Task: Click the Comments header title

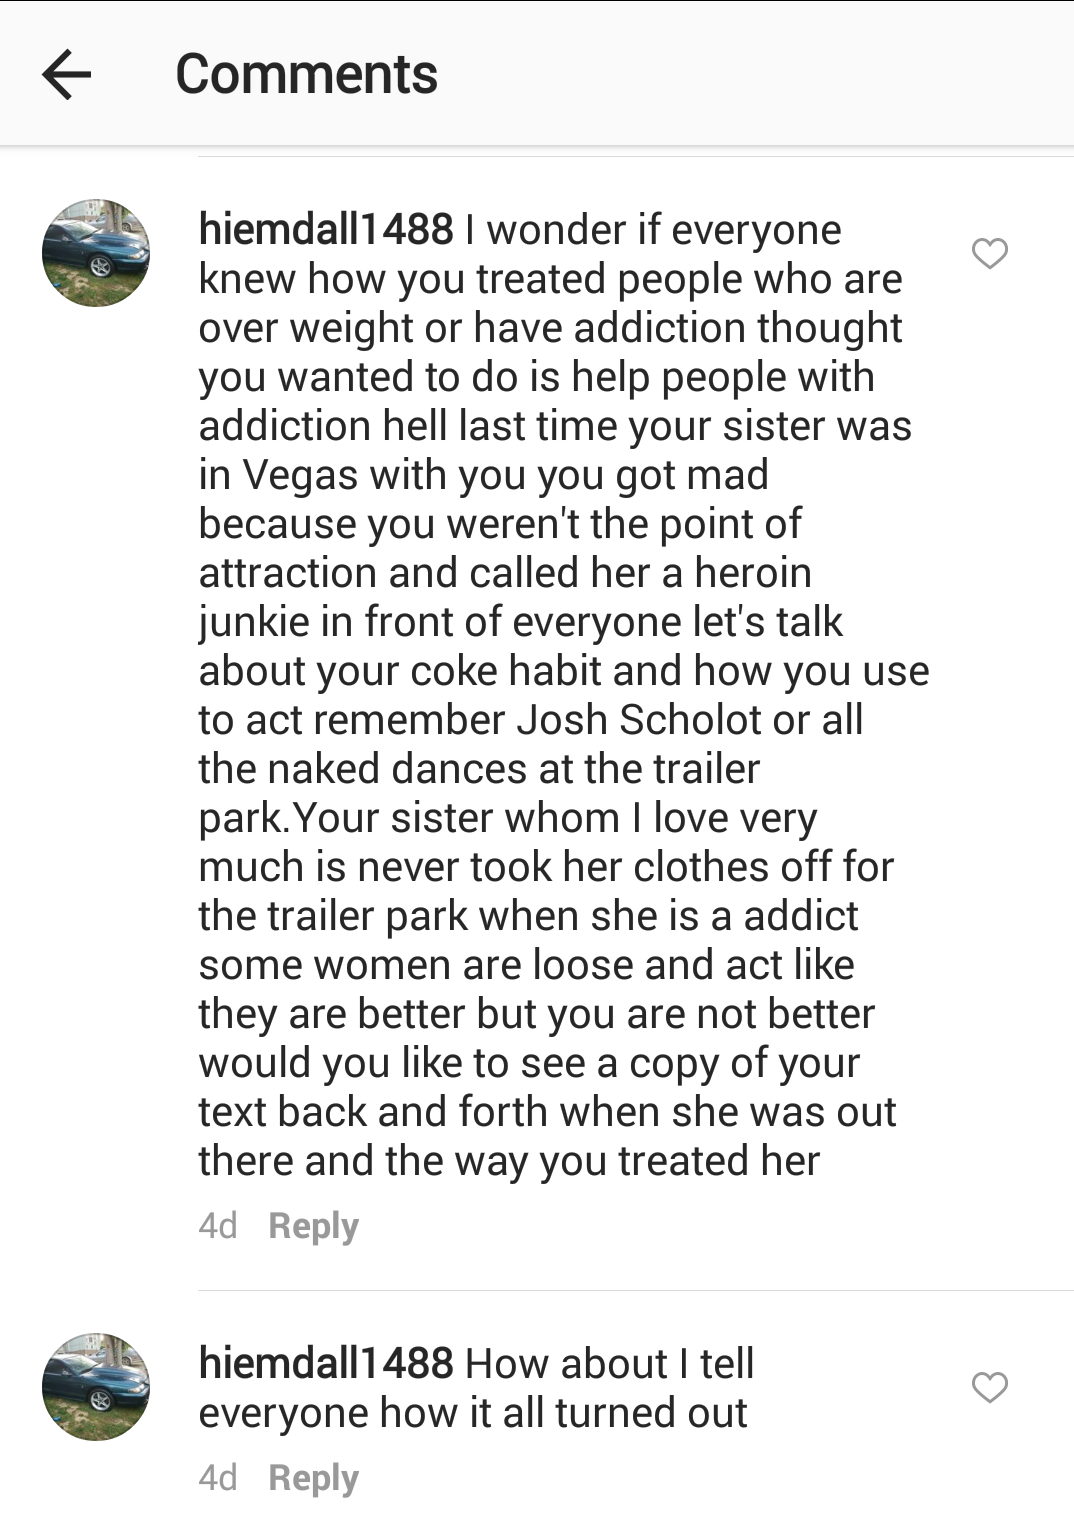Action: point(306,74)
